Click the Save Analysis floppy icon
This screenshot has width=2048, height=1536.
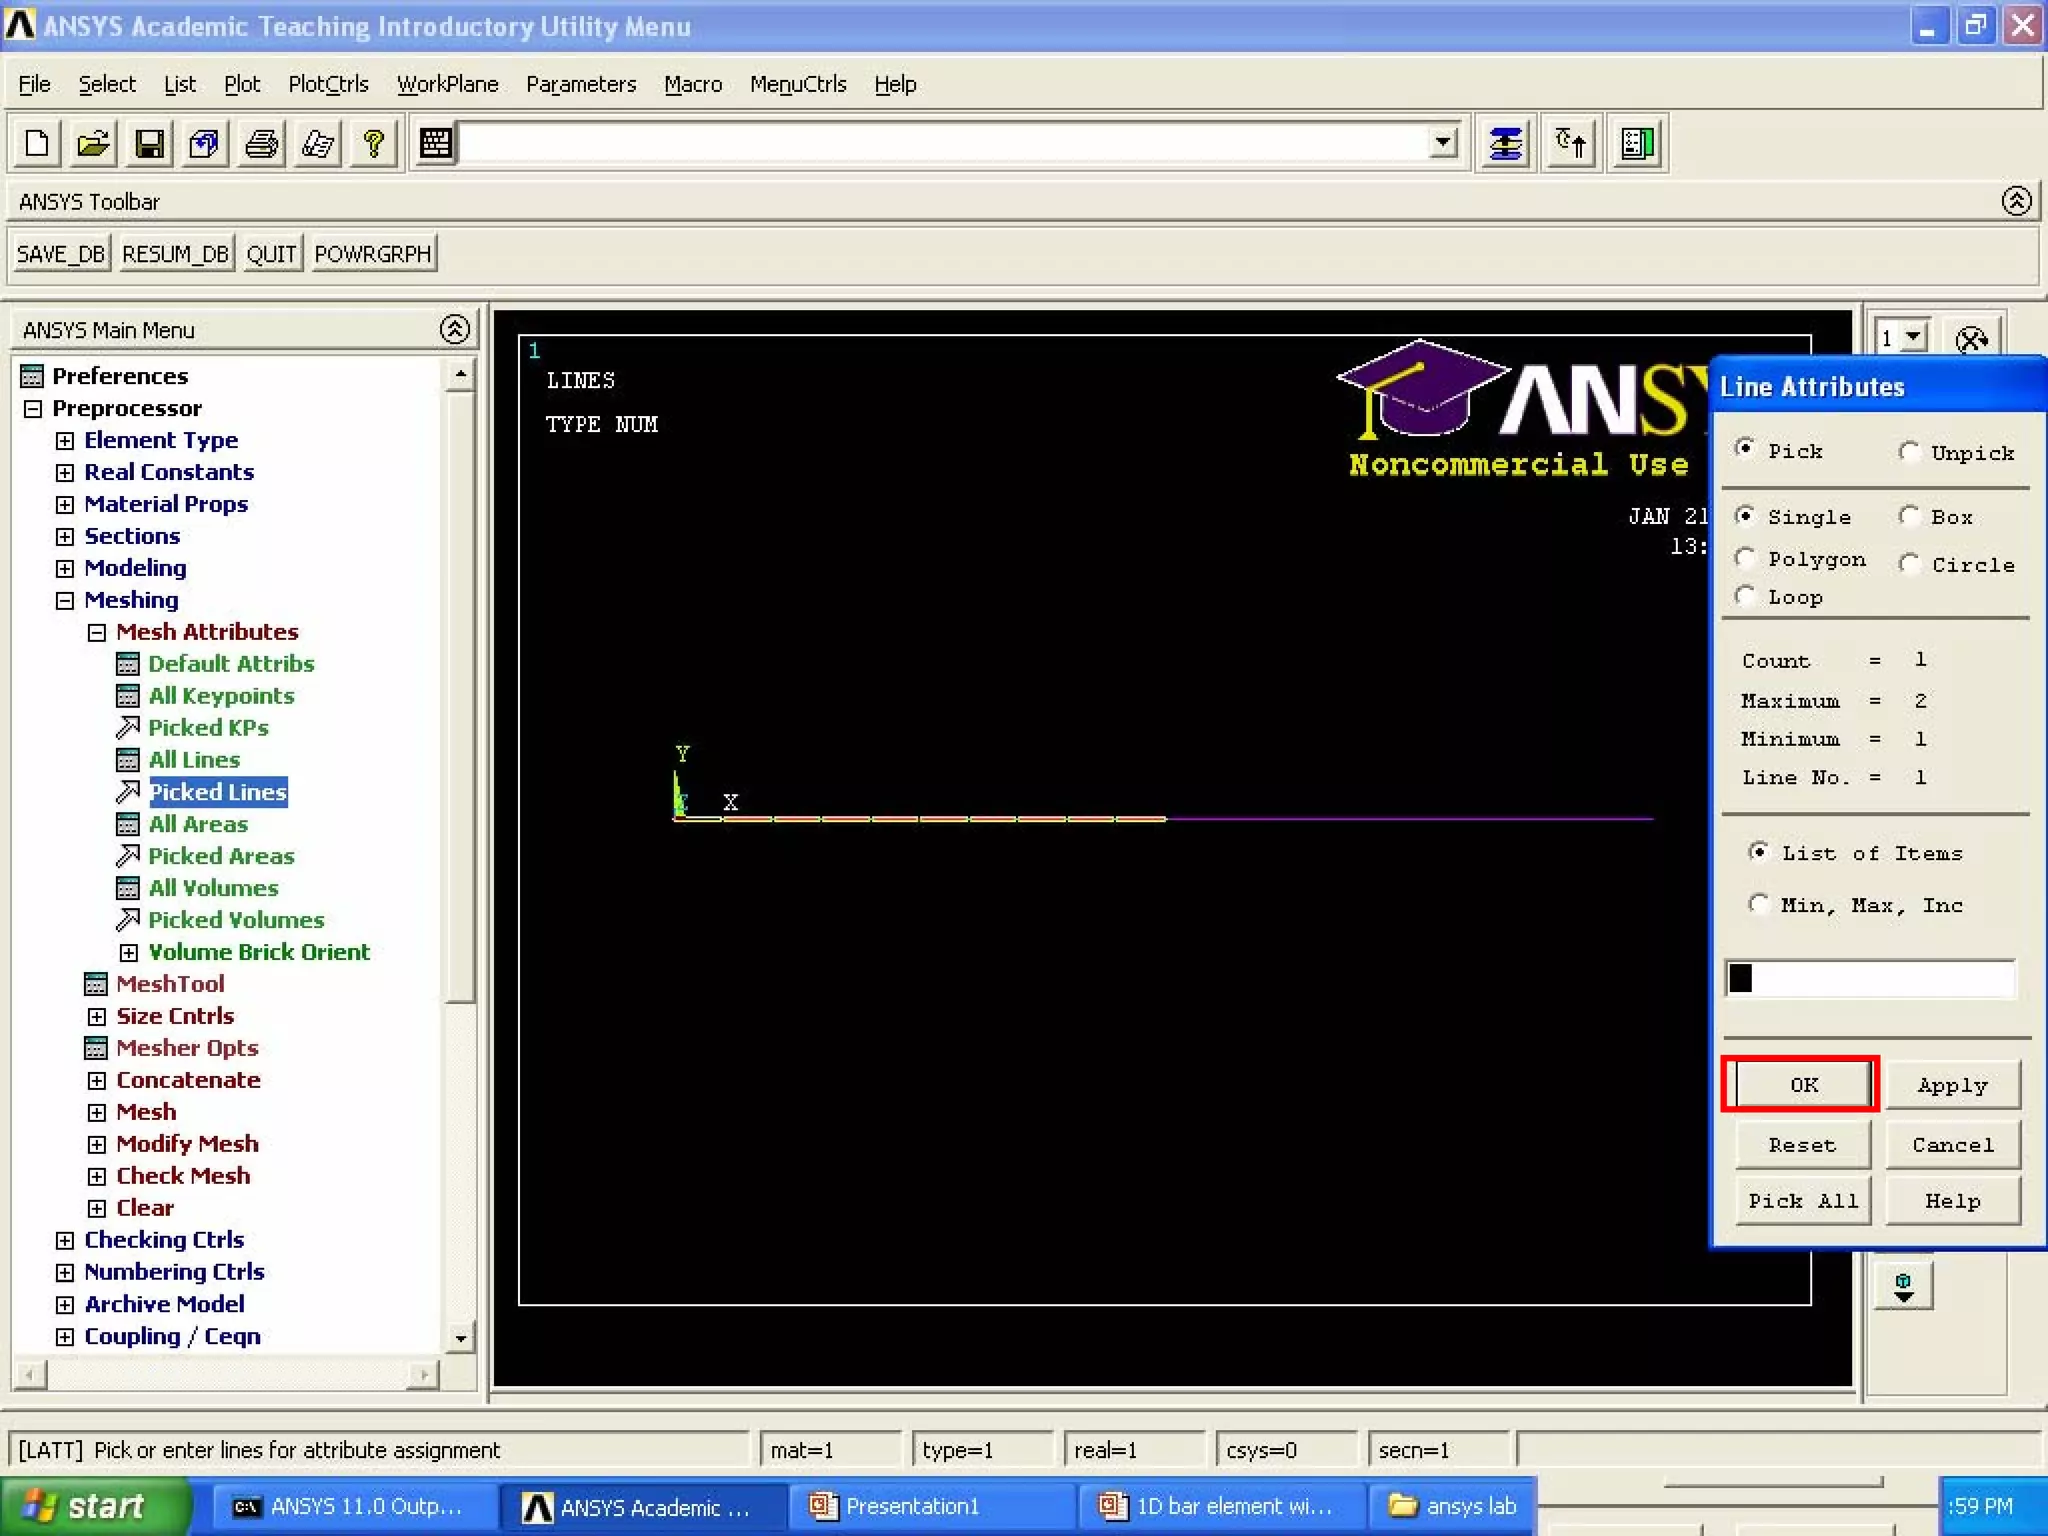coord(149,144)
